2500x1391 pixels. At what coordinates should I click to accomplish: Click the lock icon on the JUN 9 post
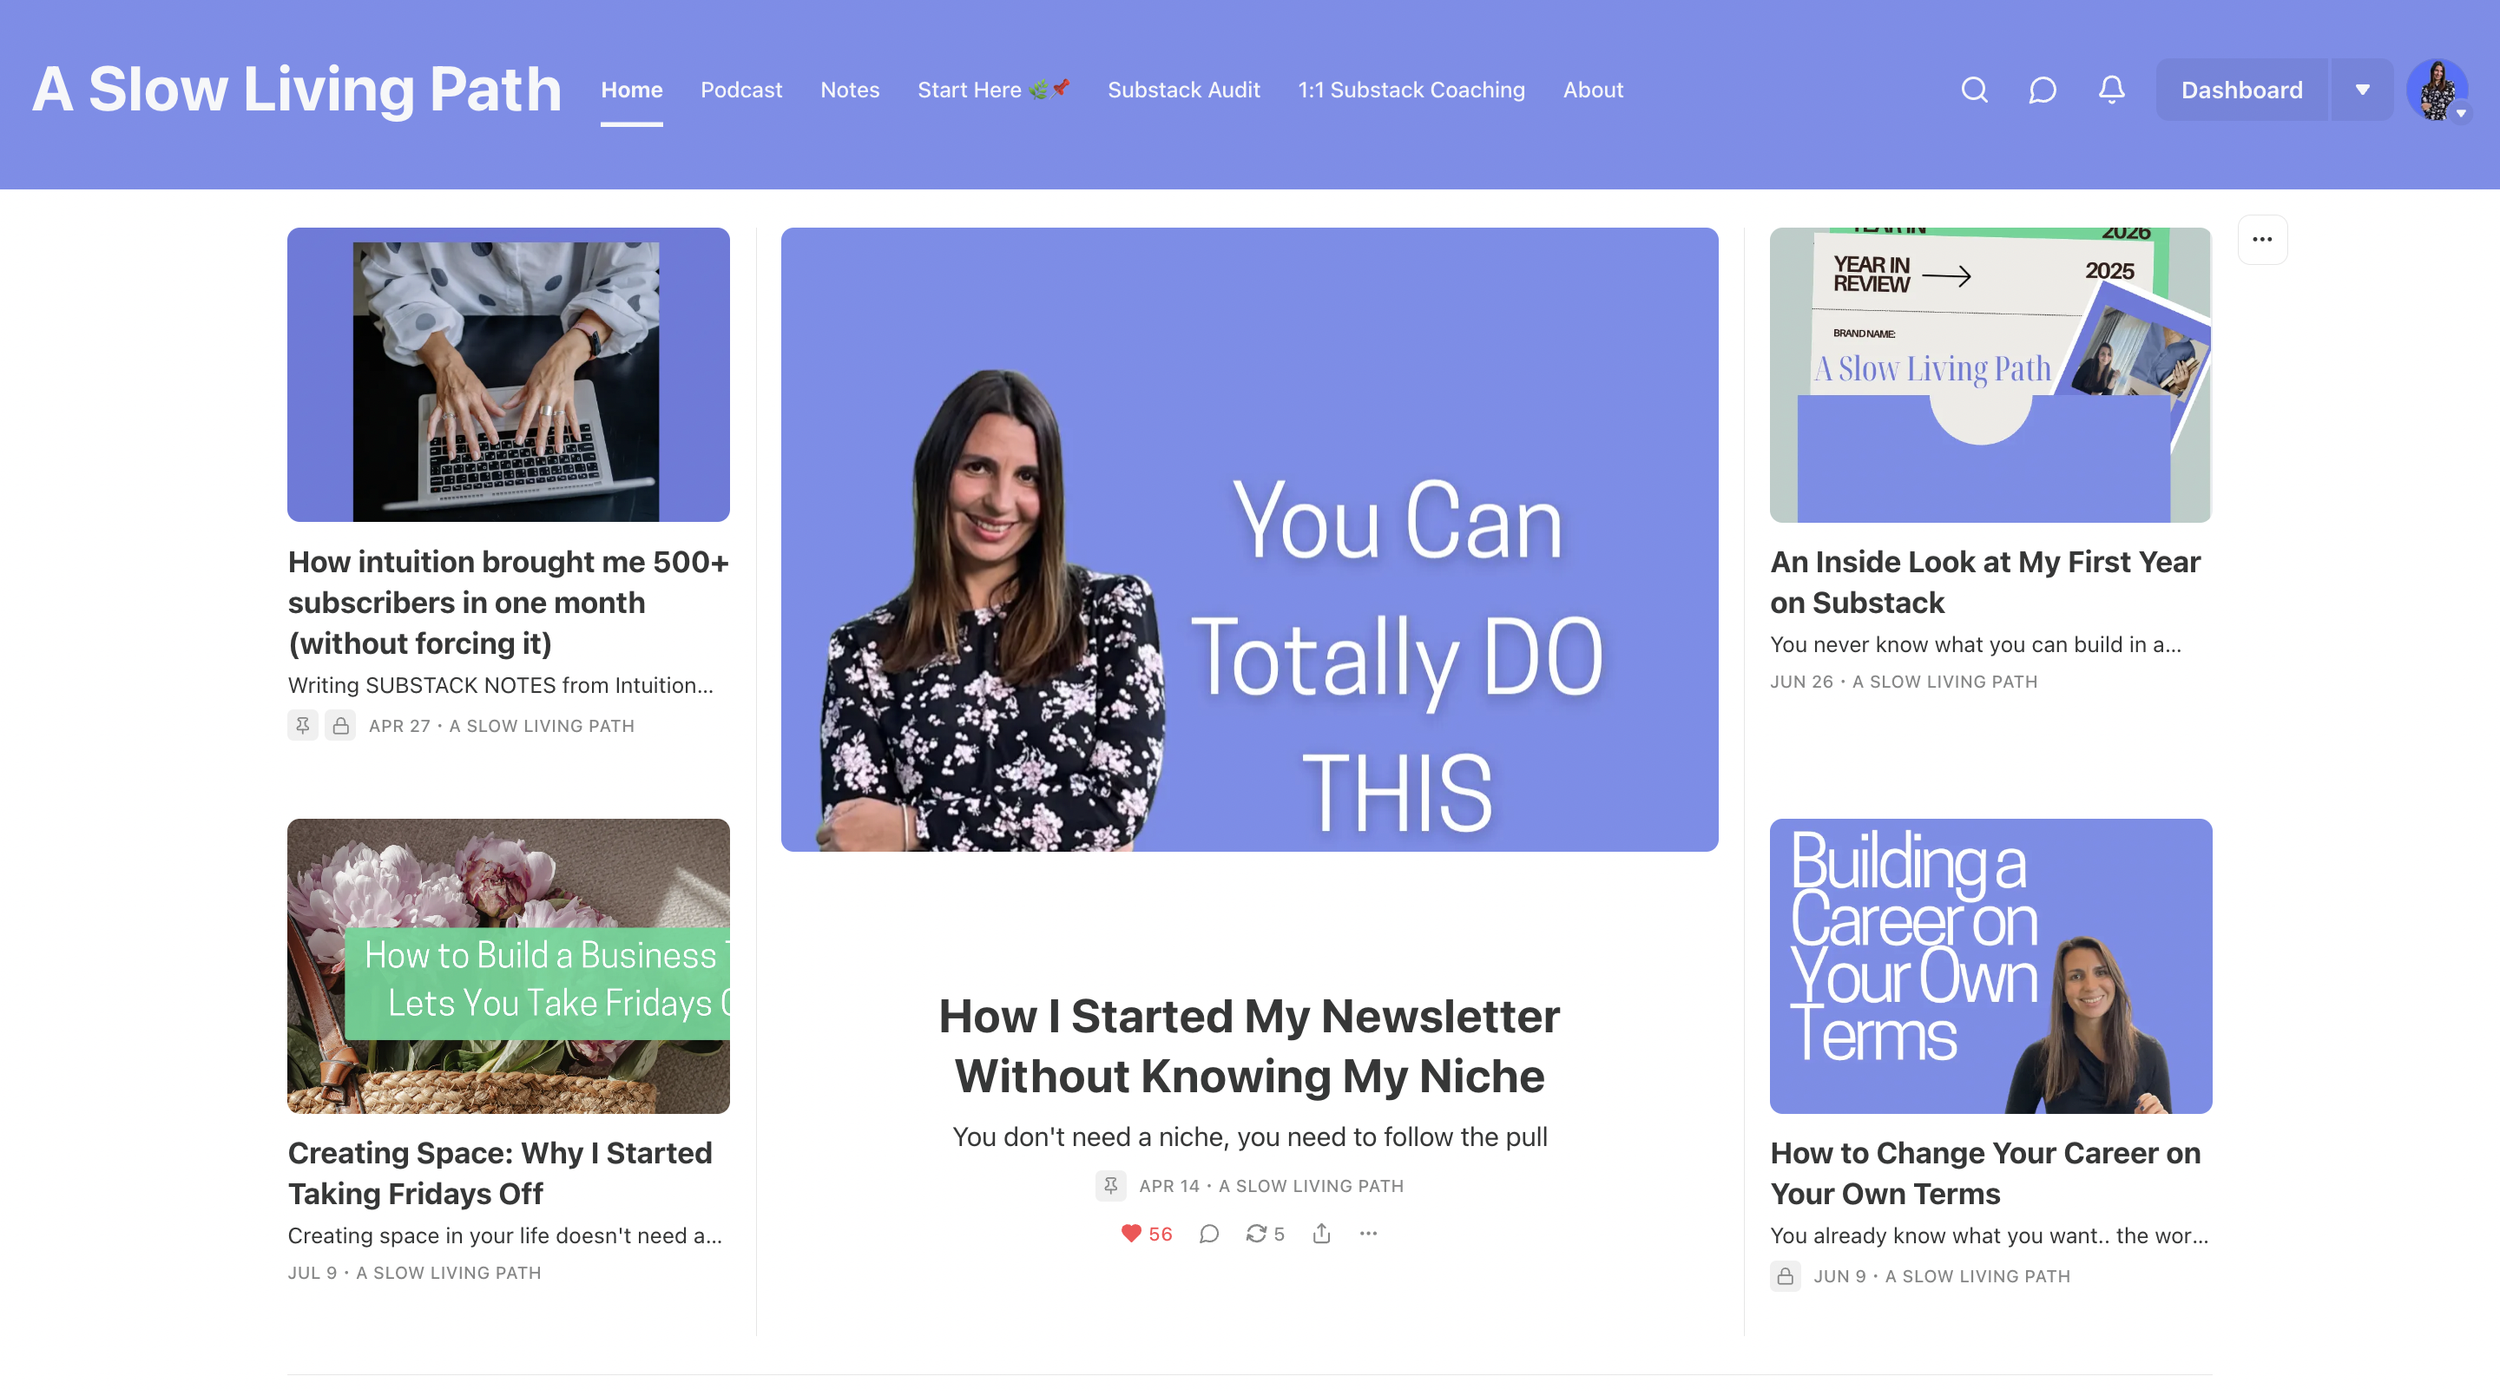[1785, 1276]
